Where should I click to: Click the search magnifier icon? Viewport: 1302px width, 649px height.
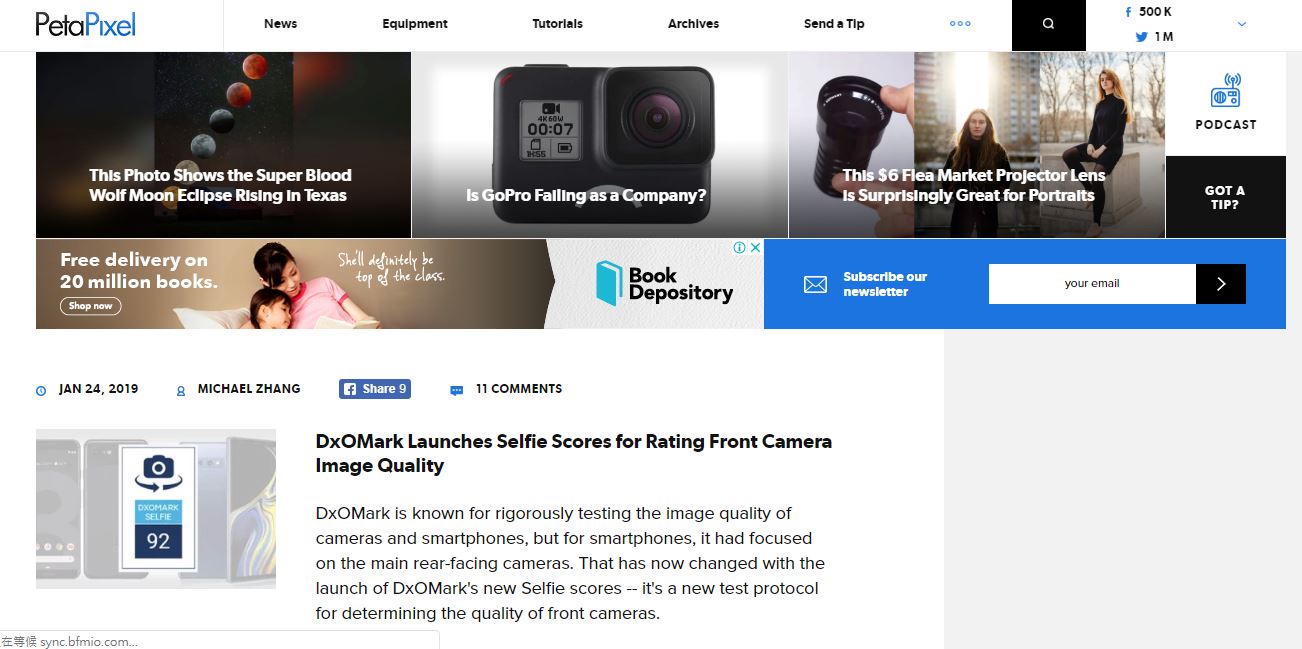click(1048, 24)
